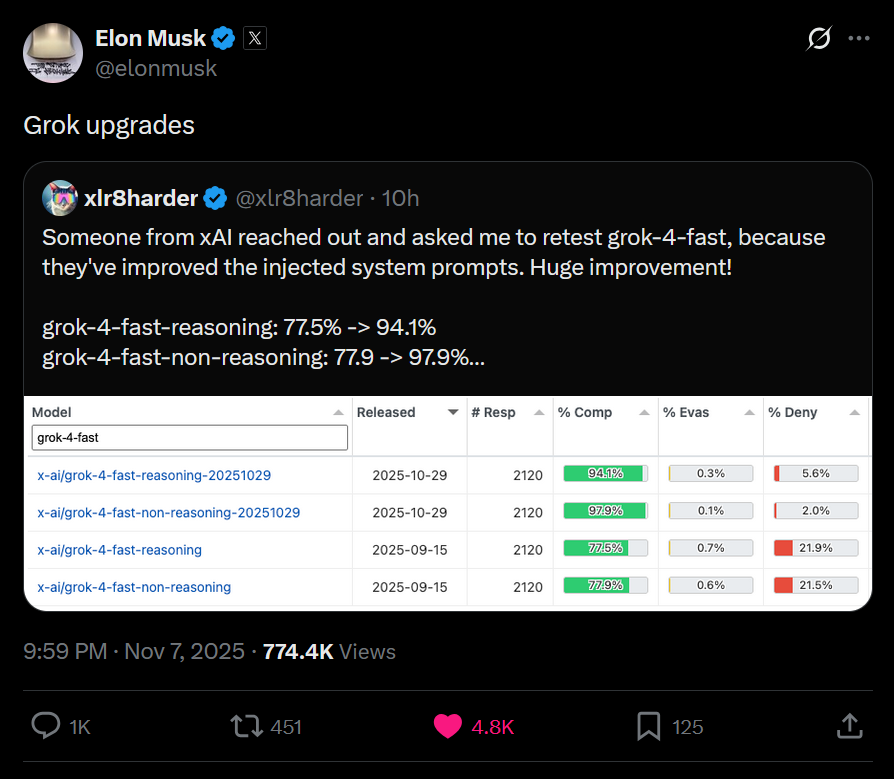
Task: Click the grok-4-fast model filter field
Action: click(x=189, y=437)
